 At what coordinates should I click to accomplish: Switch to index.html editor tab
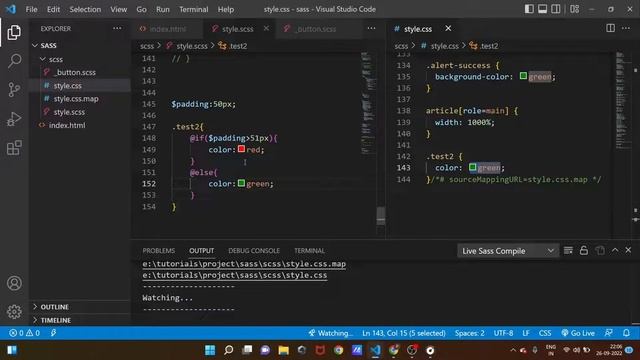coord(167,29)
